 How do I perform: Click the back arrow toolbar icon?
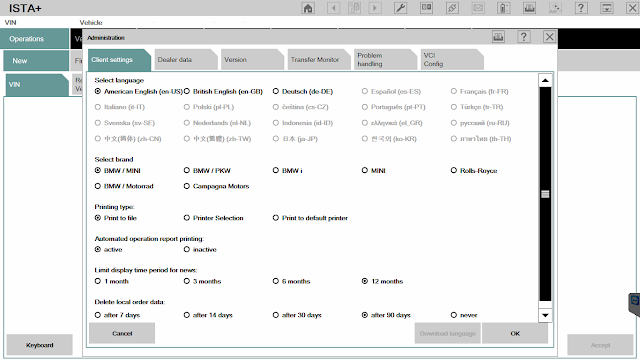(x=333, y=8)
